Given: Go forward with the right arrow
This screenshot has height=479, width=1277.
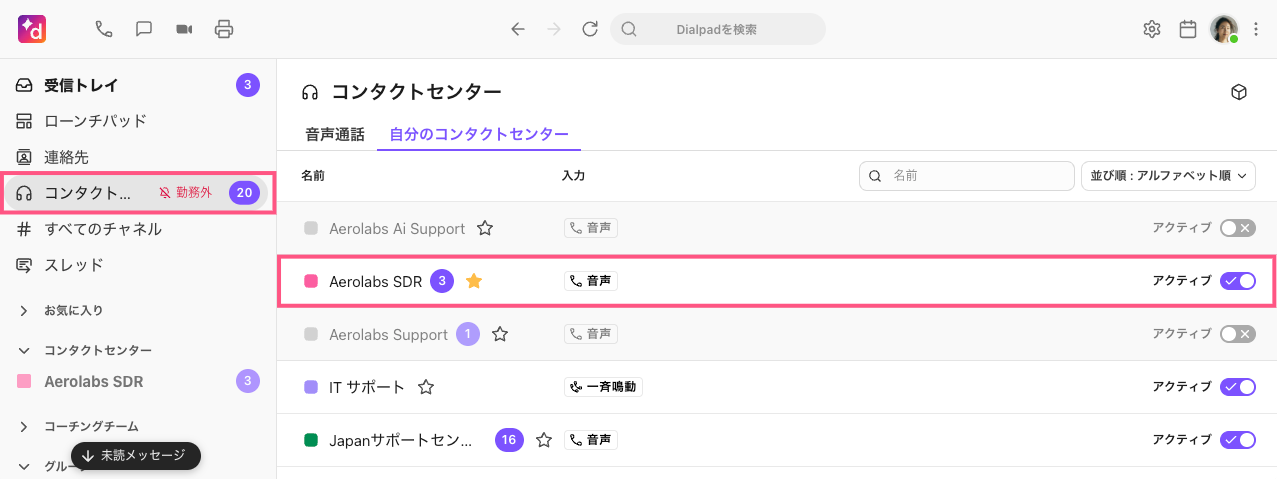Looking at the screenshot, I should click(554, 29).
